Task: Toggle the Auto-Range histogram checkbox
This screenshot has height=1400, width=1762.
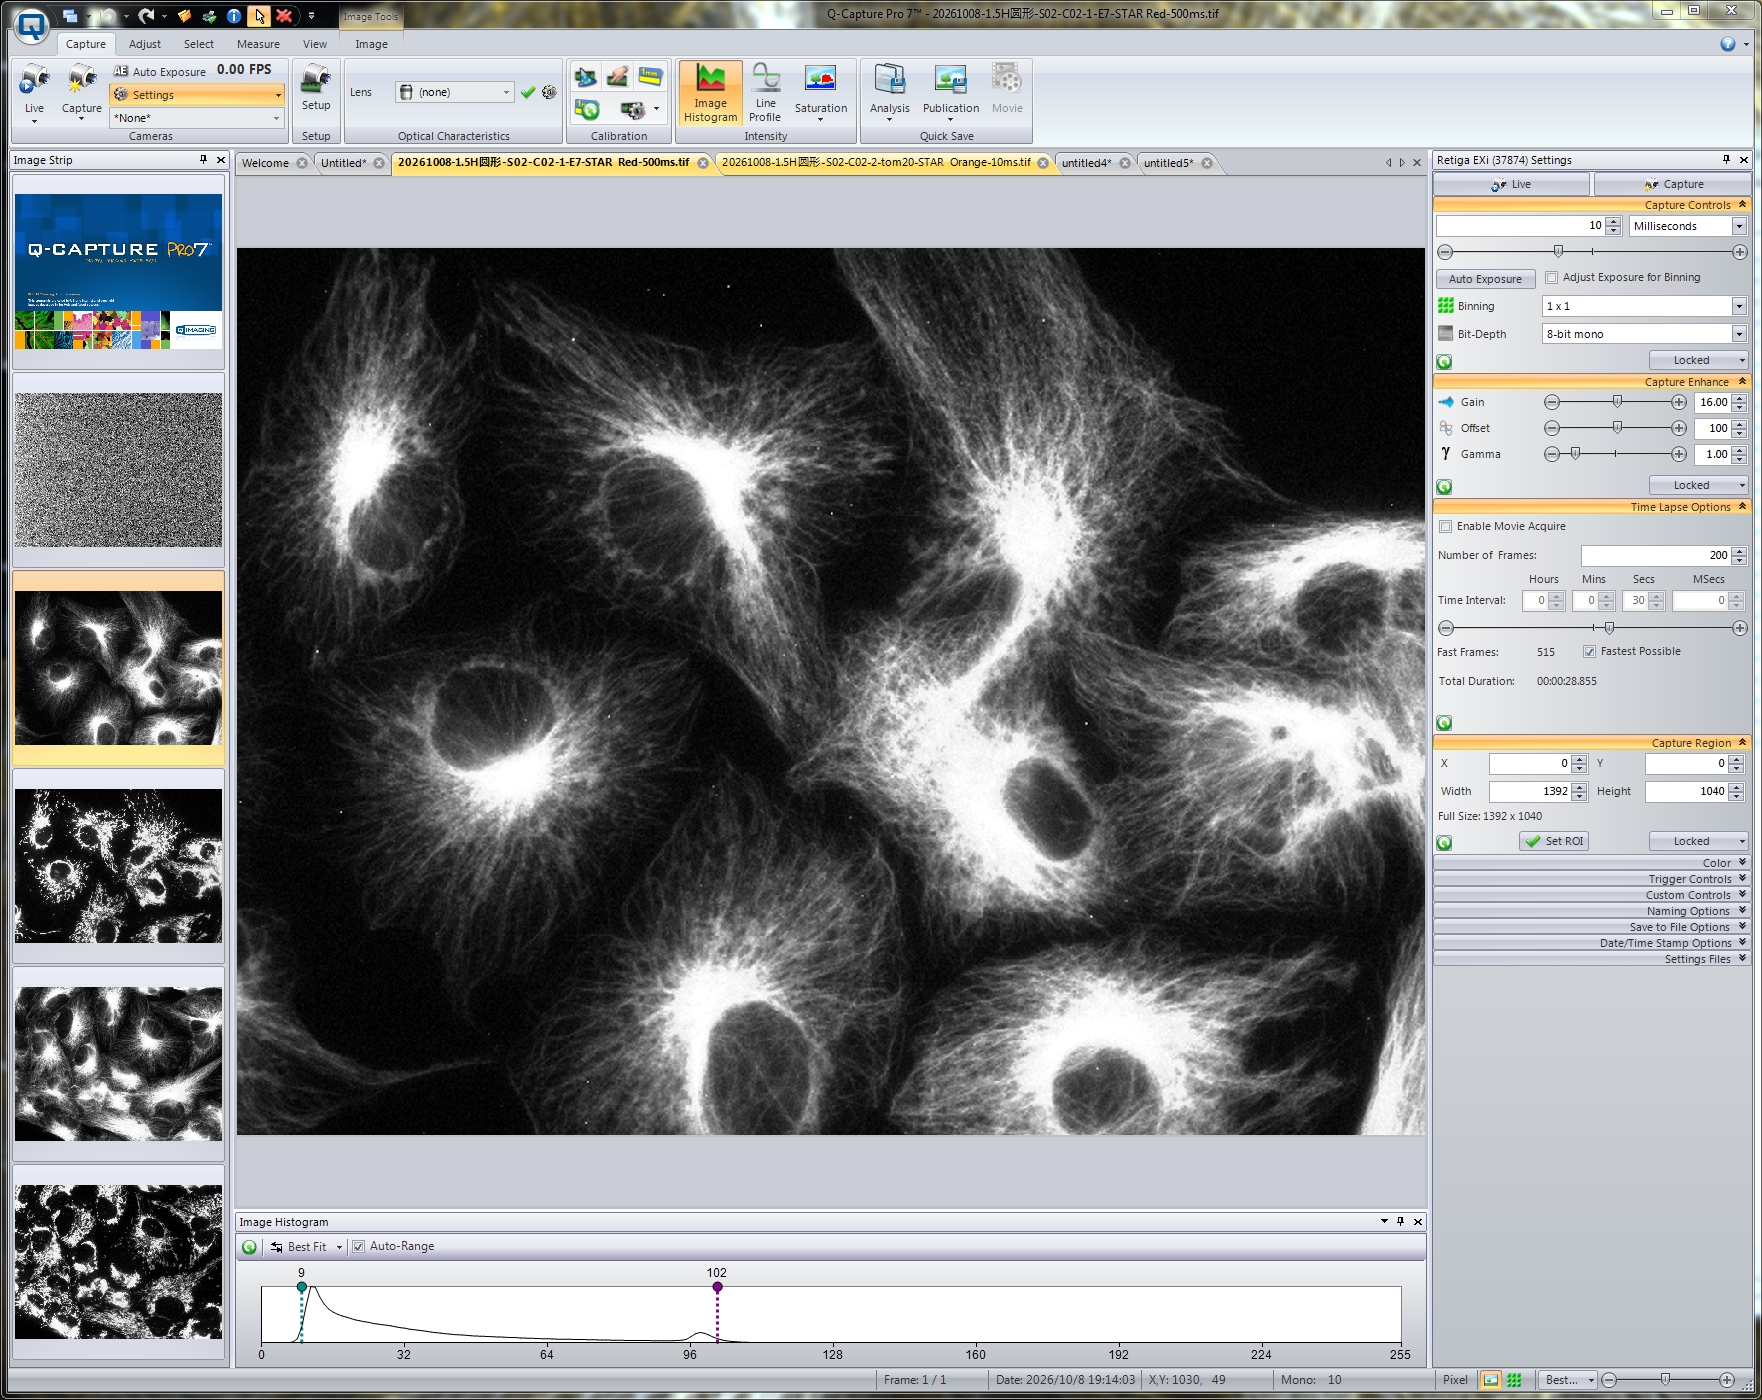Action: (358, 1247)
